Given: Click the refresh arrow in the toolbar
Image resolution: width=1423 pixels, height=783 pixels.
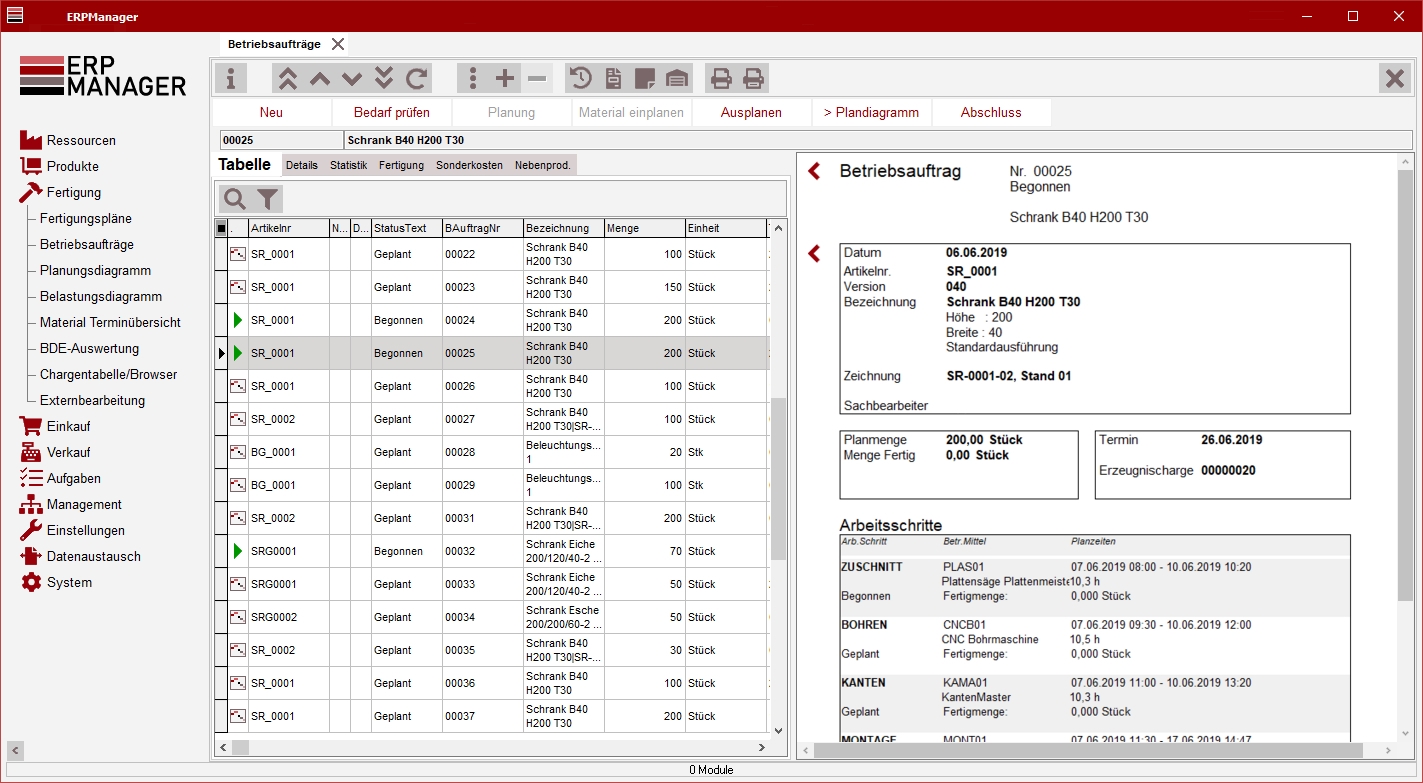Looking at the screenshot, I should click(416, 78).
